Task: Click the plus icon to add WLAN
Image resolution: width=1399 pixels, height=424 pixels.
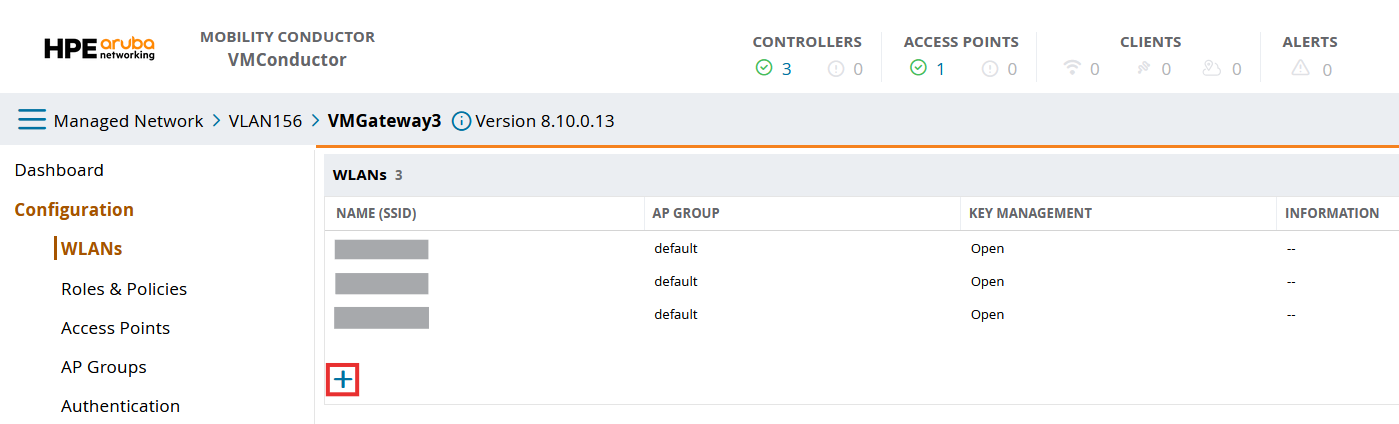Action: click(x=342, y=380)
